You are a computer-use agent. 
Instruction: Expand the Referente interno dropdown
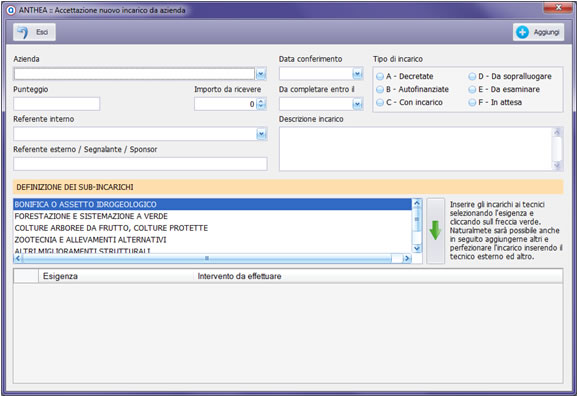pyautogui.click(x=261, y=134)
